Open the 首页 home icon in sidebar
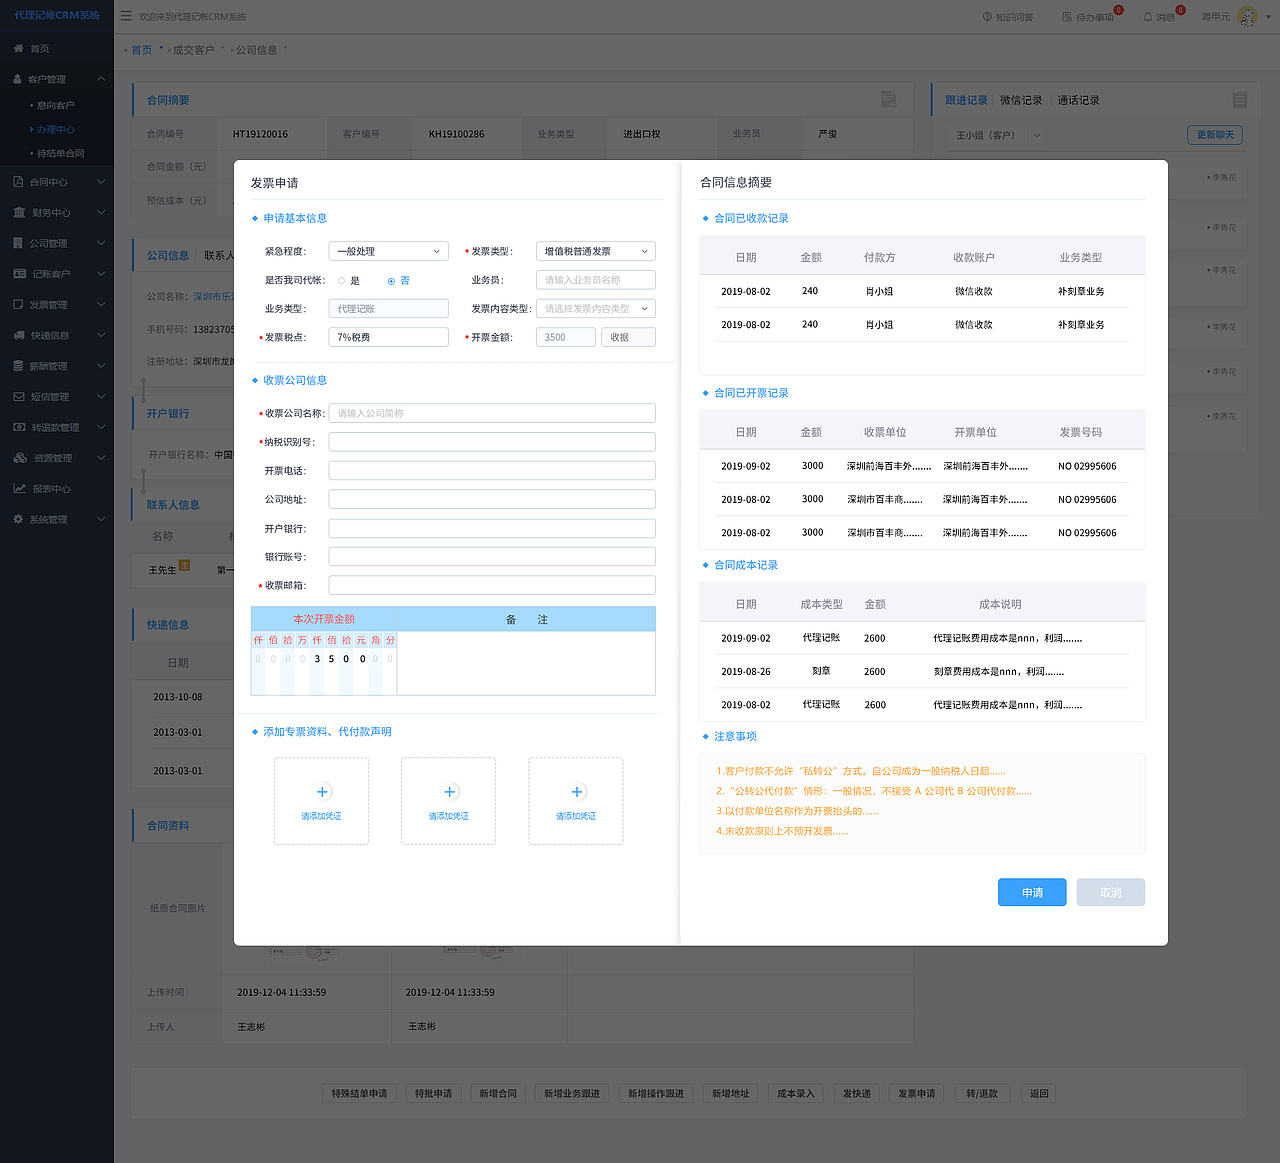1280x1163 pixels. (x=18, y=48)
